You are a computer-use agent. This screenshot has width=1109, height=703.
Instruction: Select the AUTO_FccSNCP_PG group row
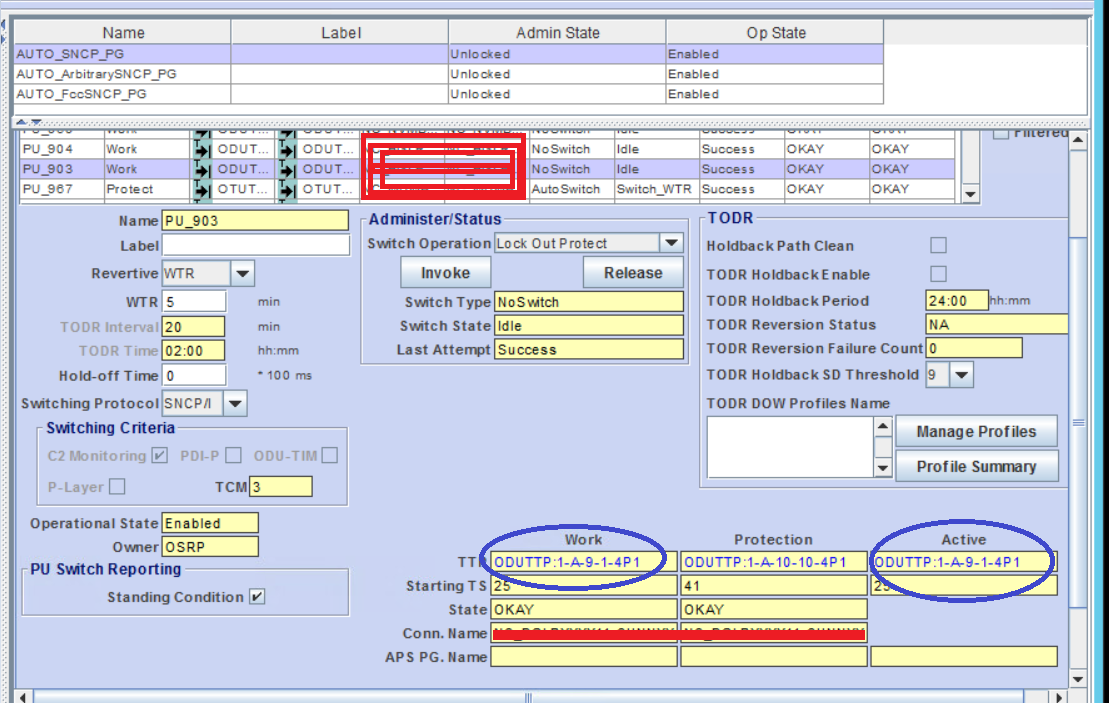(448, 94)
